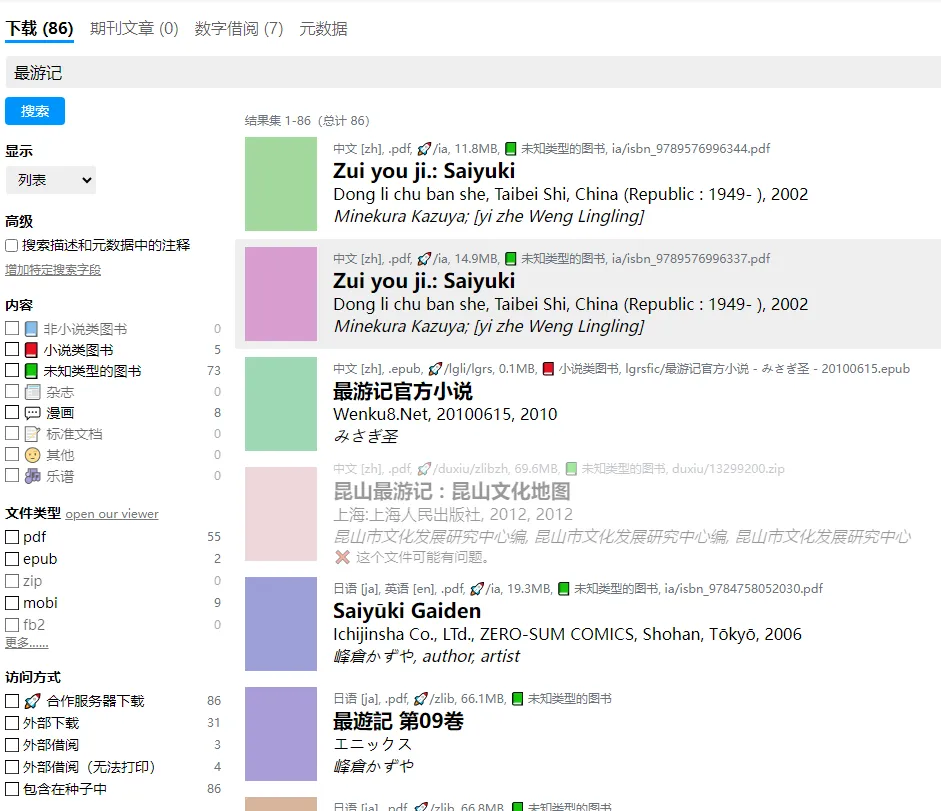Image resolution: width=941 pixels, height=811 pixels.
Task: Click the blue book icon for 非小说类图书
Action: pos(31,329)
